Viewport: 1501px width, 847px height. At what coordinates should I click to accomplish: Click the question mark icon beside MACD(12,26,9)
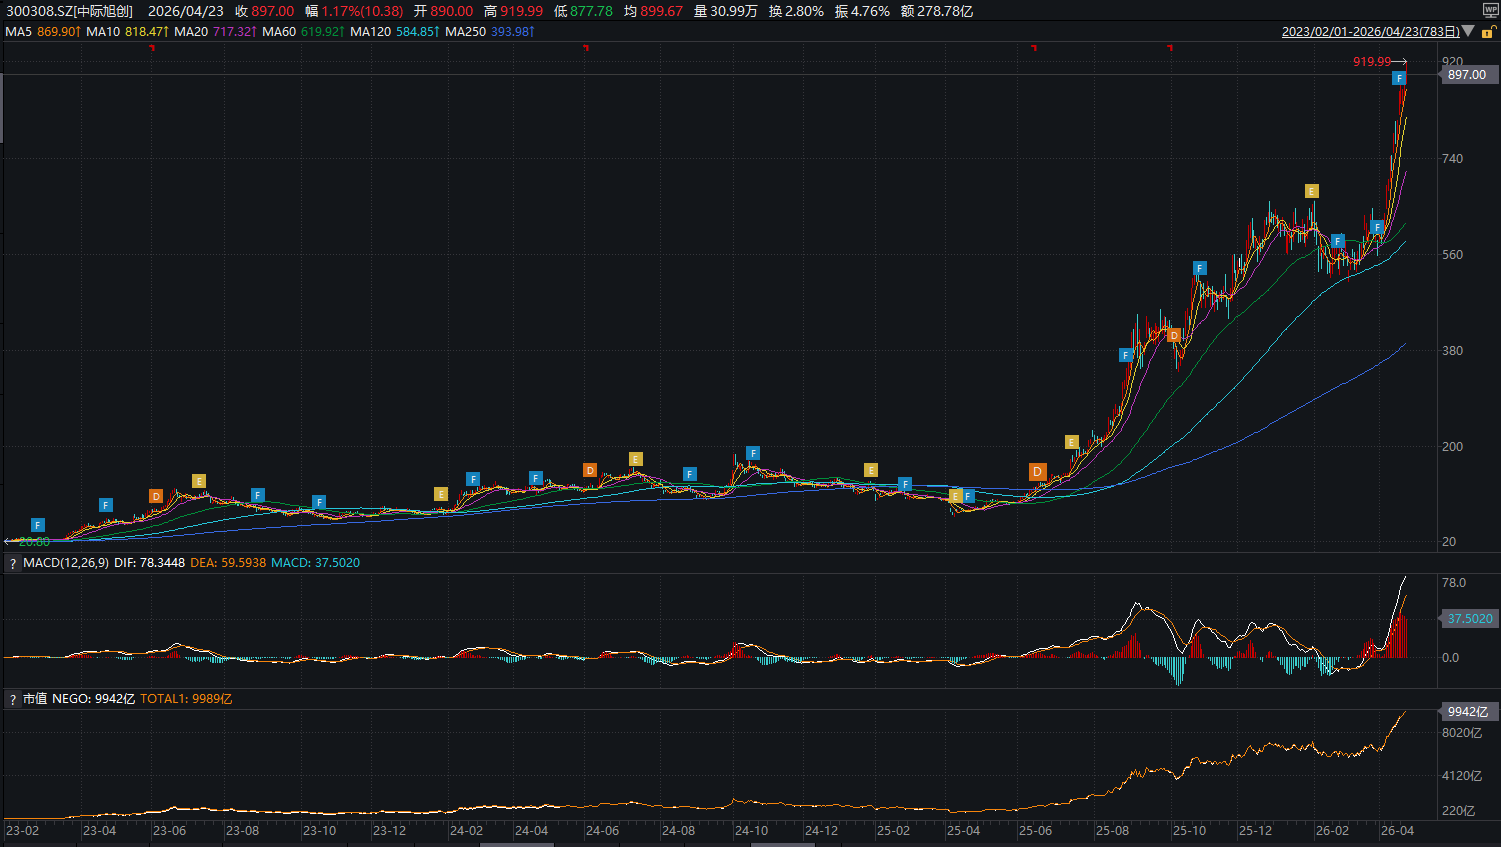[13, 564]
